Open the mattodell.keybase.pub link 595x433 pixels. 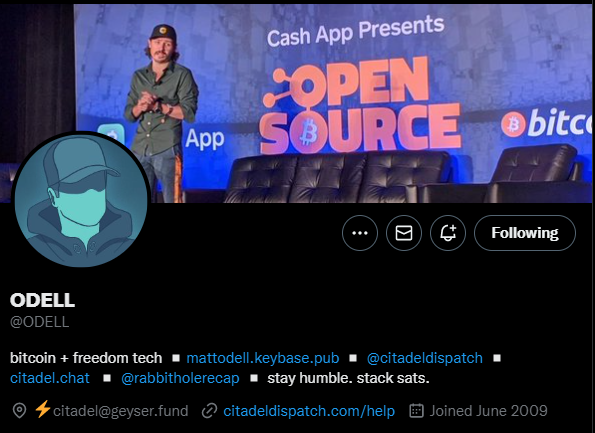tap(263, 358)
